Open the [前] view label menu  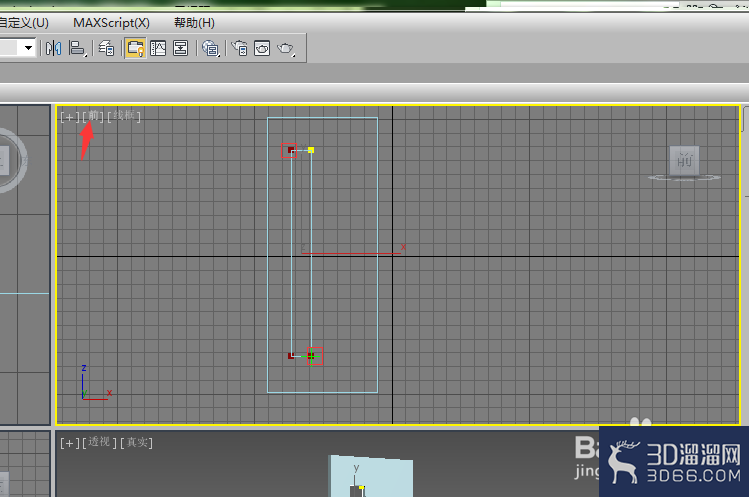click(93, 116)
